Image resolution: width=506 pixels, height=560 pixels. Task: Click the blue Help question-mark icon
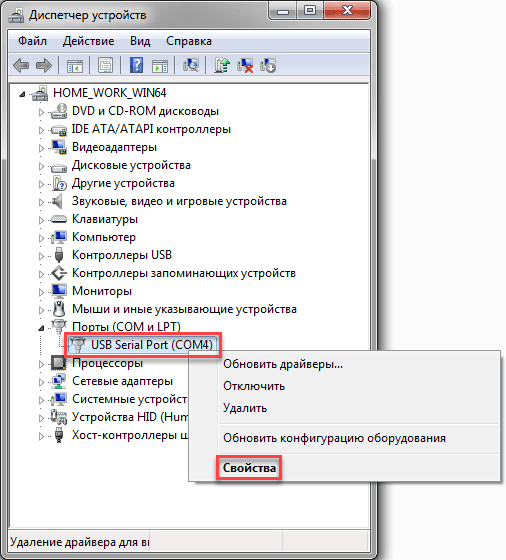pos(136,66)
